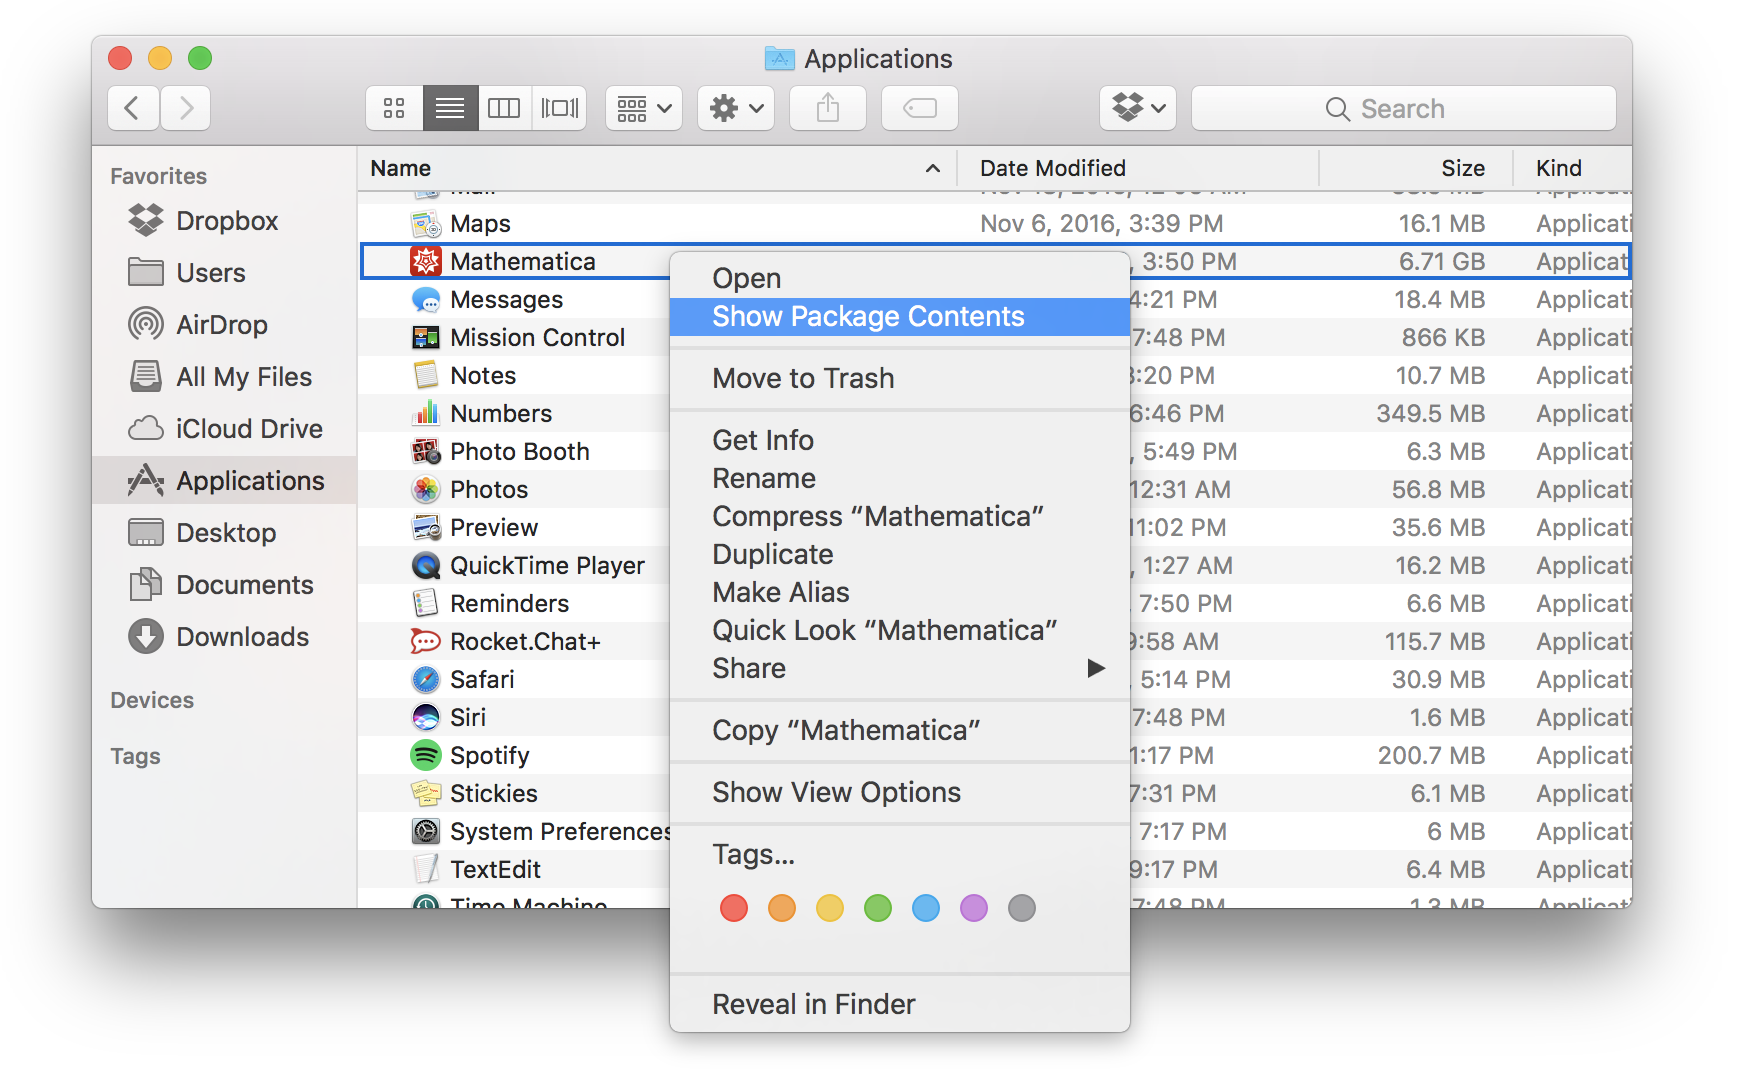This screenshot has width=1740, height=1084.
Task: Choose Show Package Contents
Action: 900,317
